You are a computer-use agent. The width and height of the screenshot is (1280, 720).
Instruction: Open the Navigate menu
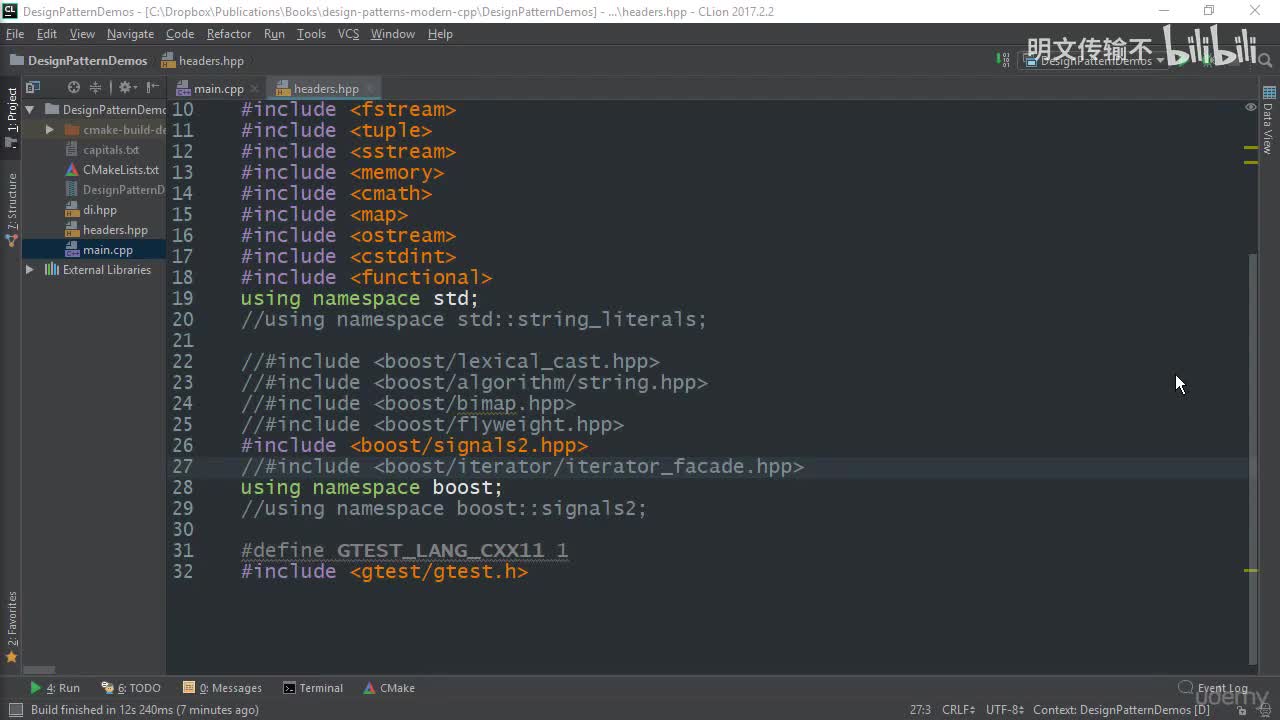[x=130, y=34]
